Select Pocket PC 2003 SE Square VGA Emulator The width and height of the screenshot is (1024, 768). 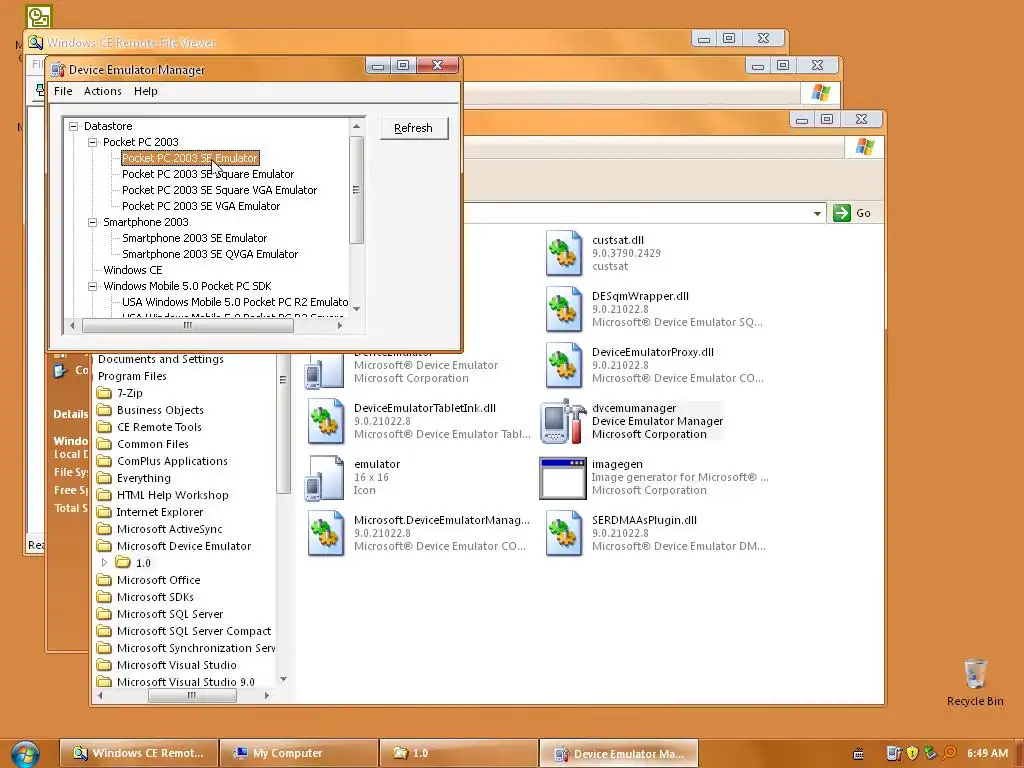[219, 190]
